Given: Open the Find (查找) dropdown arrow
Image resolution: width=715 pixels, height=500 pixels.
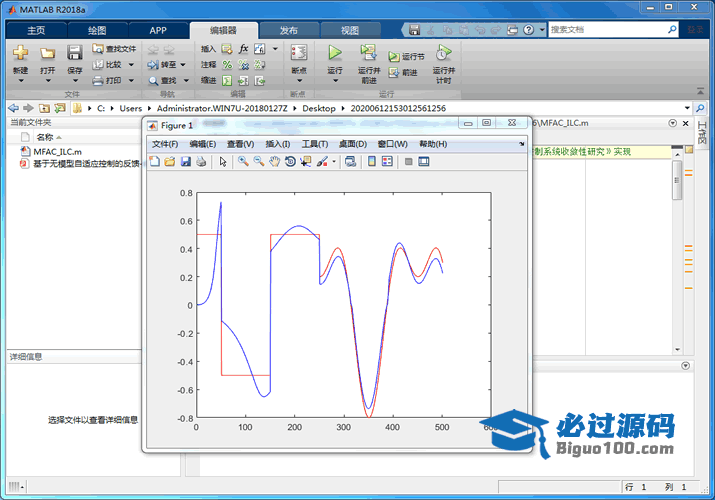Looking at the screenshot, I should pyautogui.click(x=186, y=81).
